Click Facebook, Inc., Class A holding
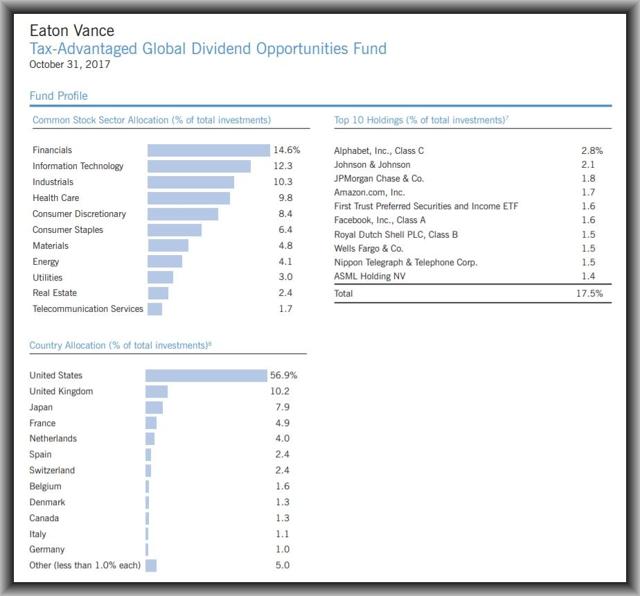 pos(380,220)
